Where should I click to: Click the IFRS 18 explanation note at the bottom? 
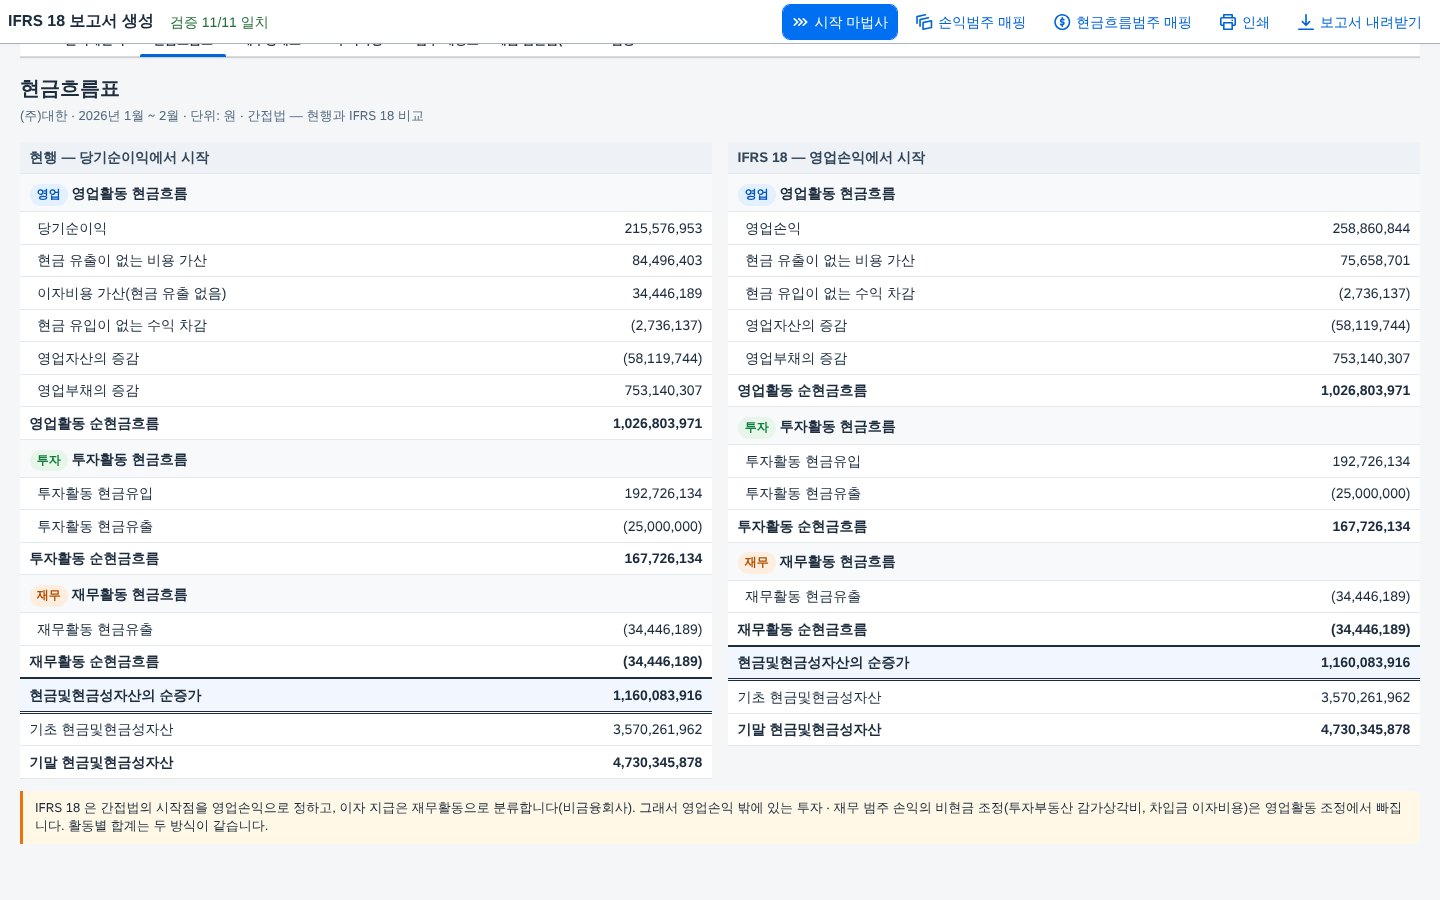click(720, 817)
